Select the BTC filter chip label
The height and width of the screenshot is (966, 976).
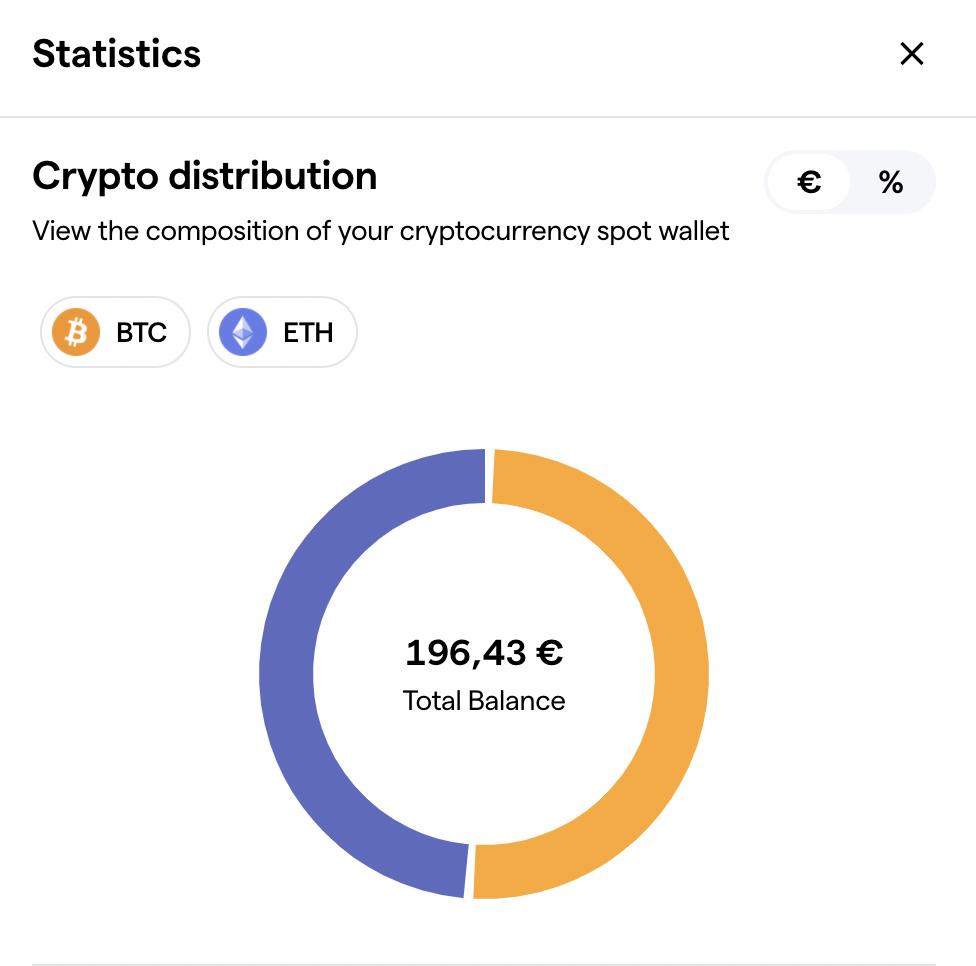click(x=141, y=332)
